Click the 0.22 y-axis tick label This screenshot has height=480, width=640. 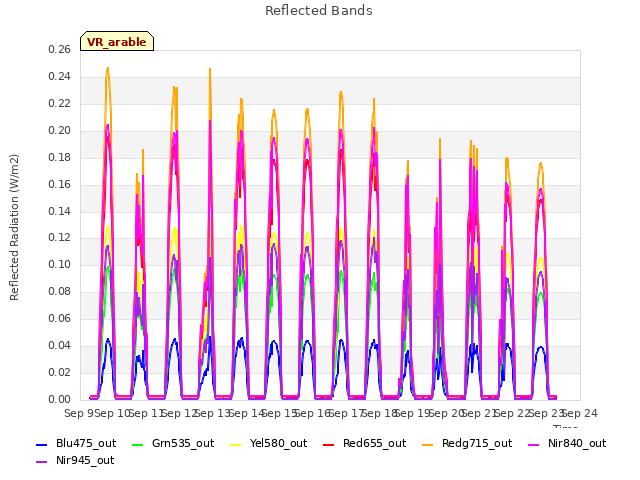[59, 104]
